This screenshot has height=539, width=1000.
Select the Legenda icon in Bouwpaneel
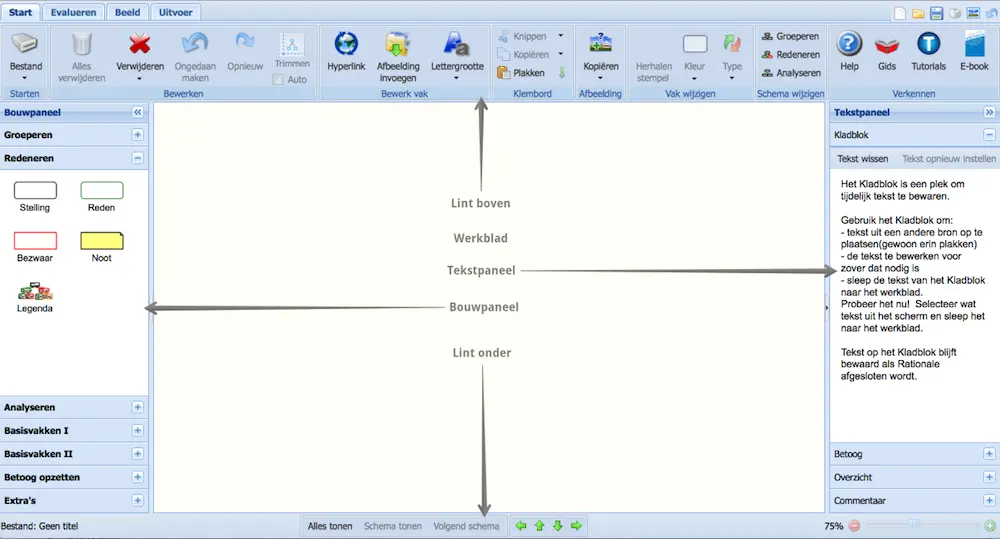pyautogui.click(x=35, y=291)
